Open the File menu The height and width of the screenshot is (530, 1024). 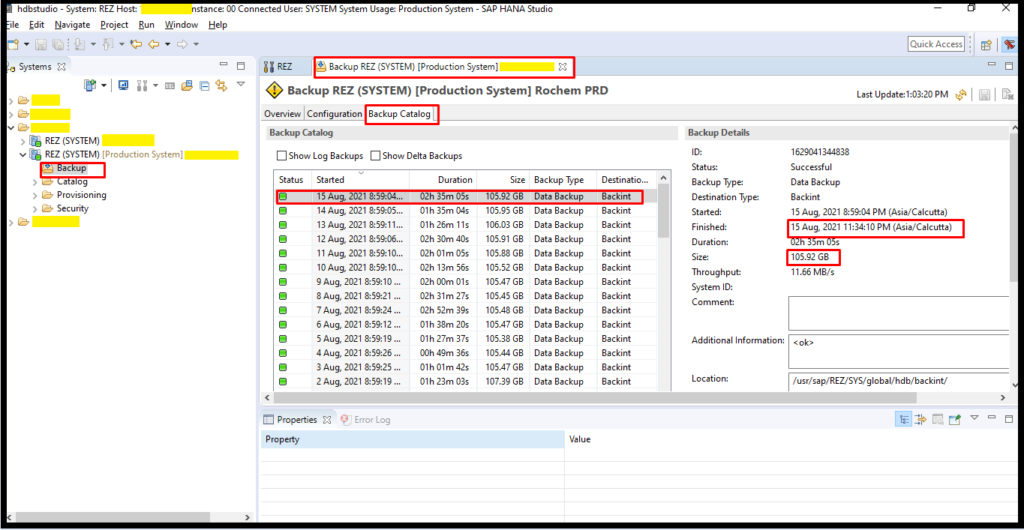(14, 25)
